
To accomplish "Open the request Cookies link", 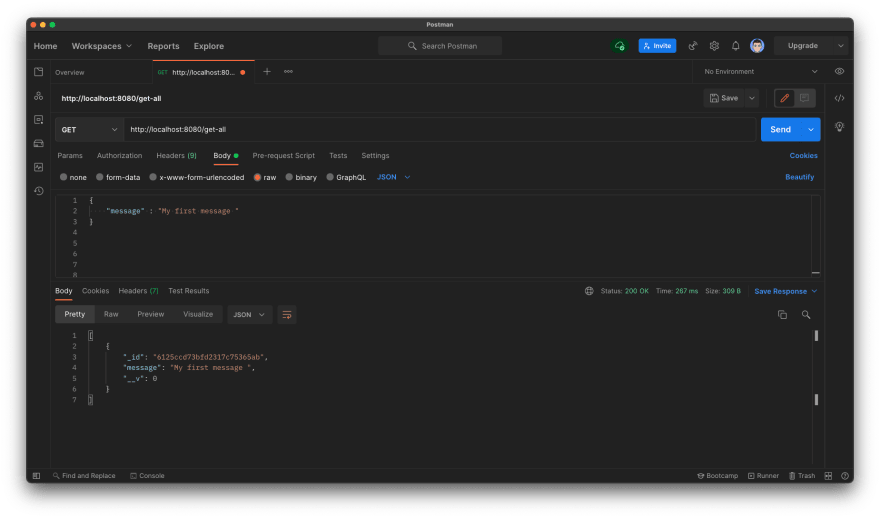I will 804,156.
